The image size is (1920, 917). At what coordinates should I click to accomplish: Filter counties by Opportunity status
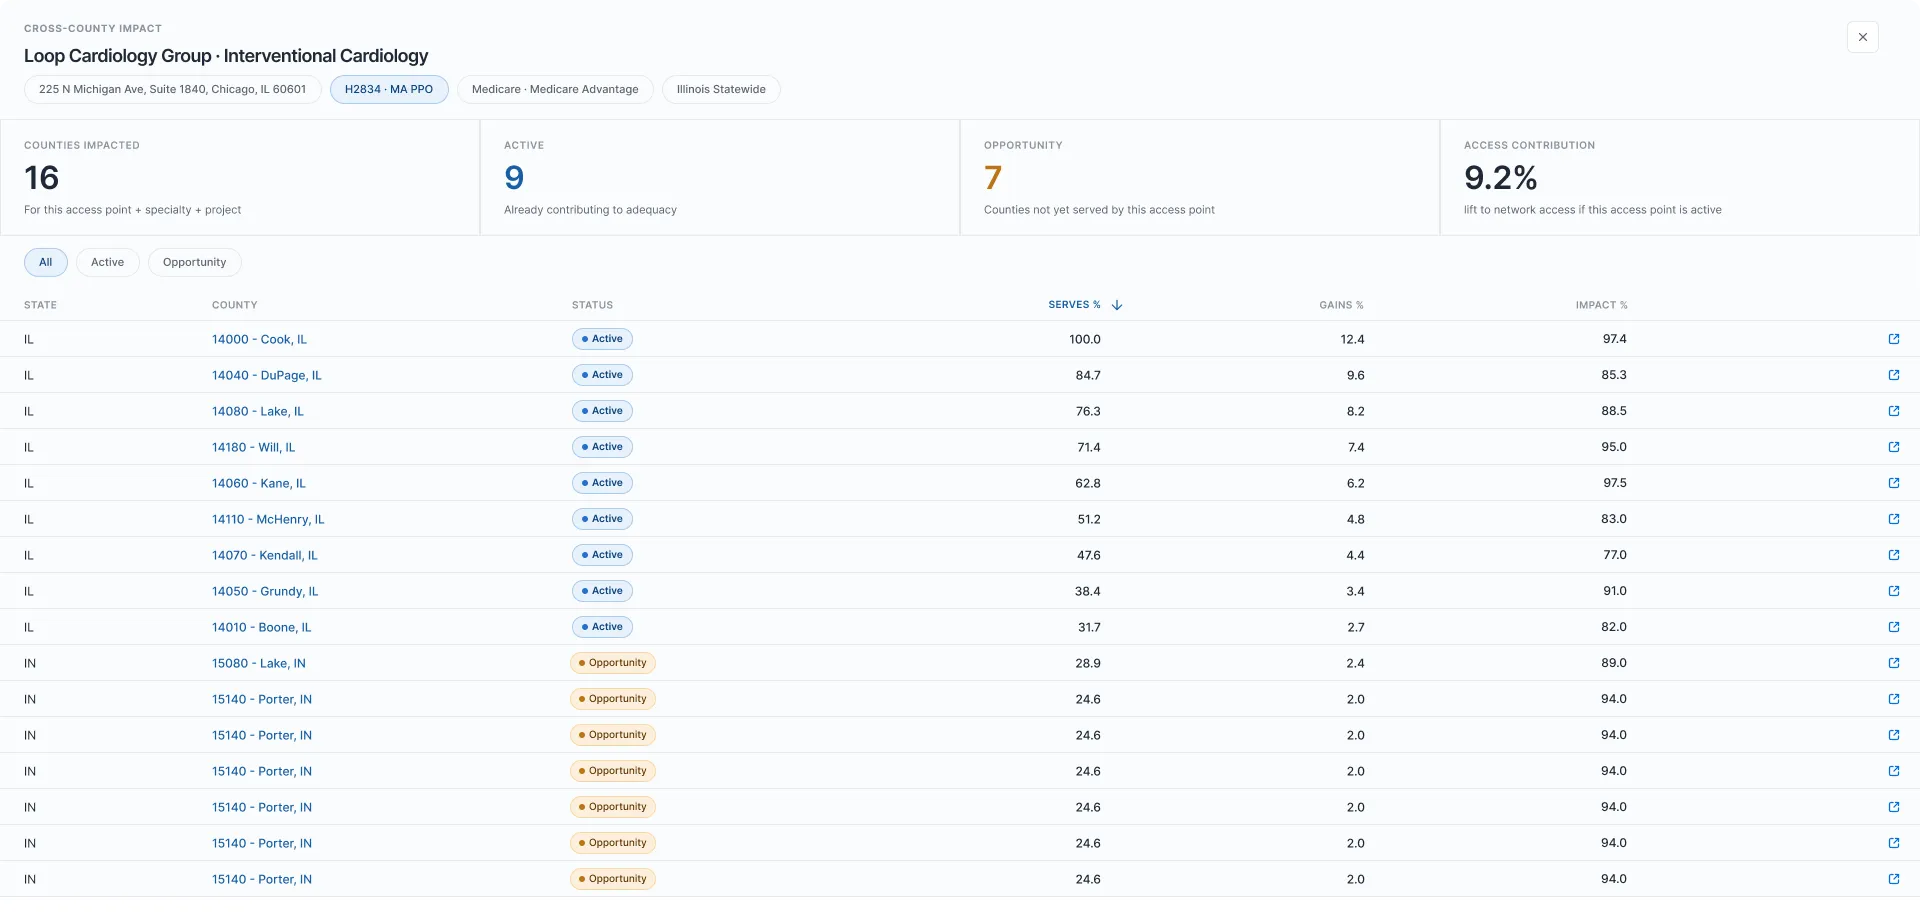(195, 262)
